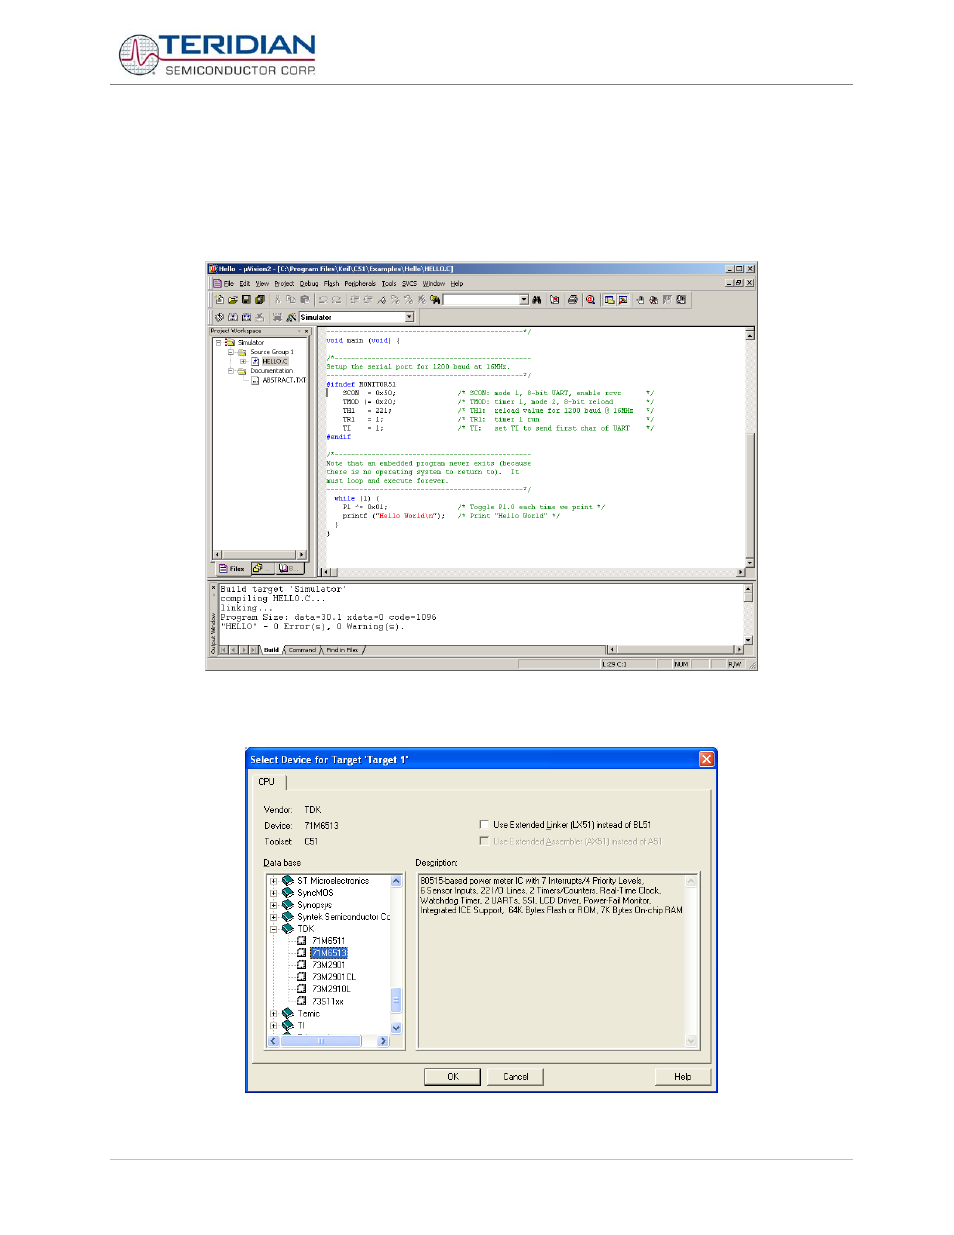
Task: Toggle the Project Window toolbar icon
Action: pyautogui.click(x=609, y=300)
